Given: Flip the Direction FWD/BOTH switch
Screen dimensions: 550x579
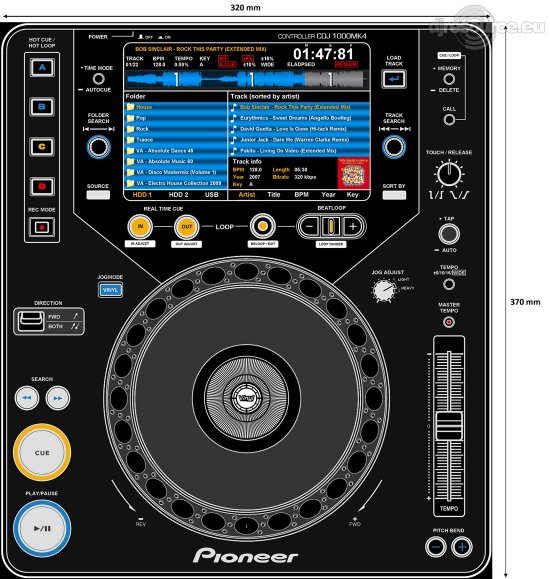Looking at the screenshot, I should [x=31, y=321].
